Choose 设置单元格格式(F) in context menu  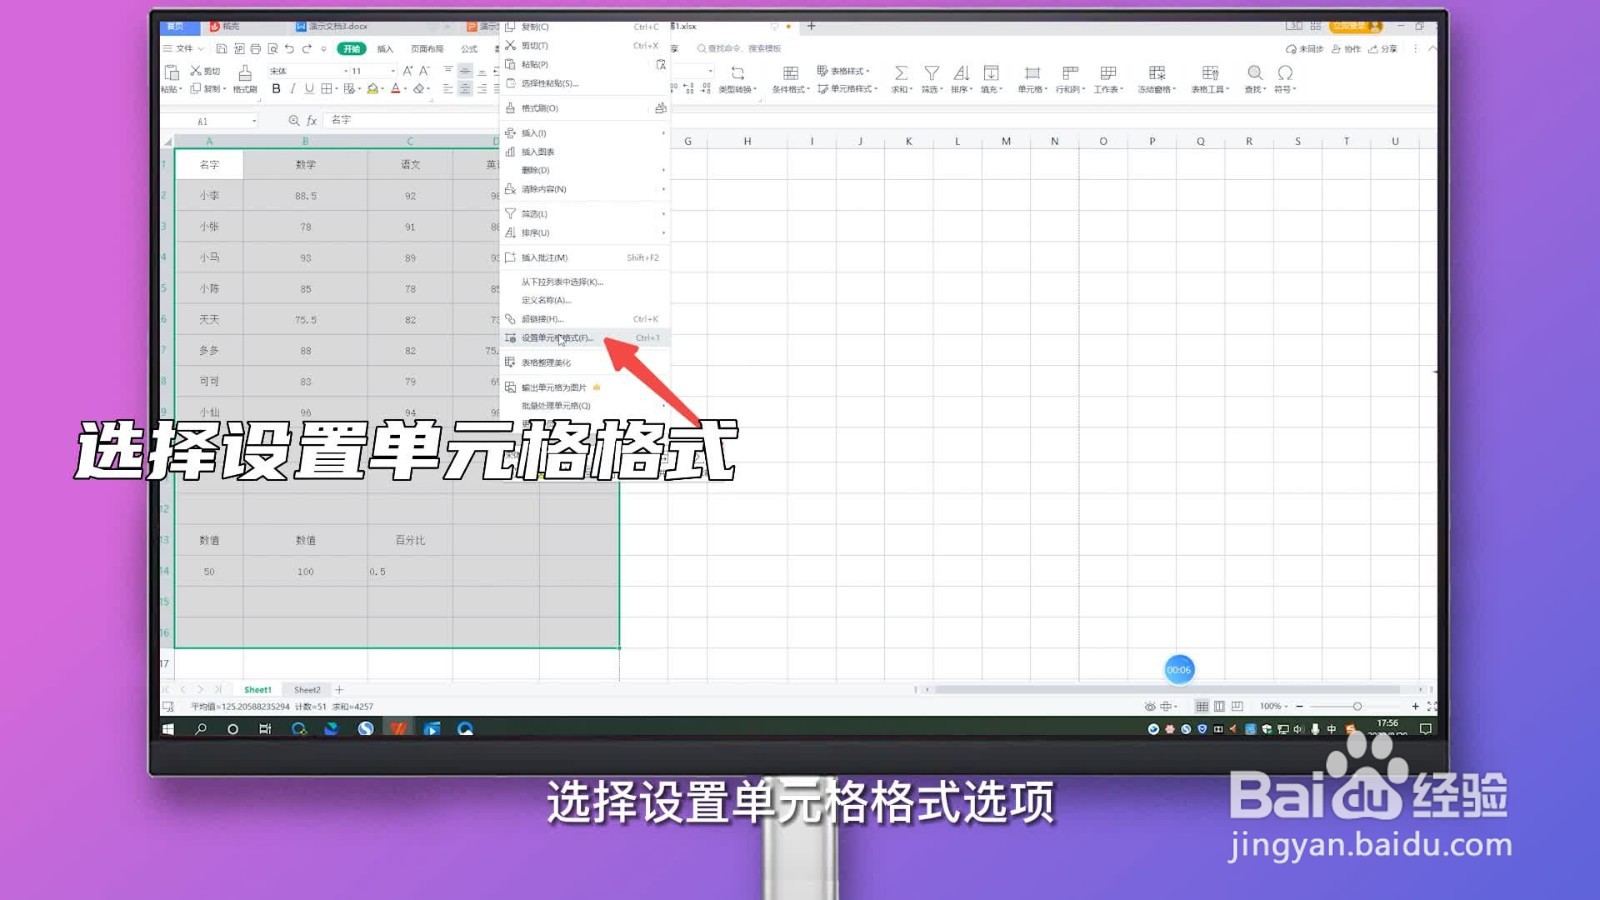pos(584,338)
